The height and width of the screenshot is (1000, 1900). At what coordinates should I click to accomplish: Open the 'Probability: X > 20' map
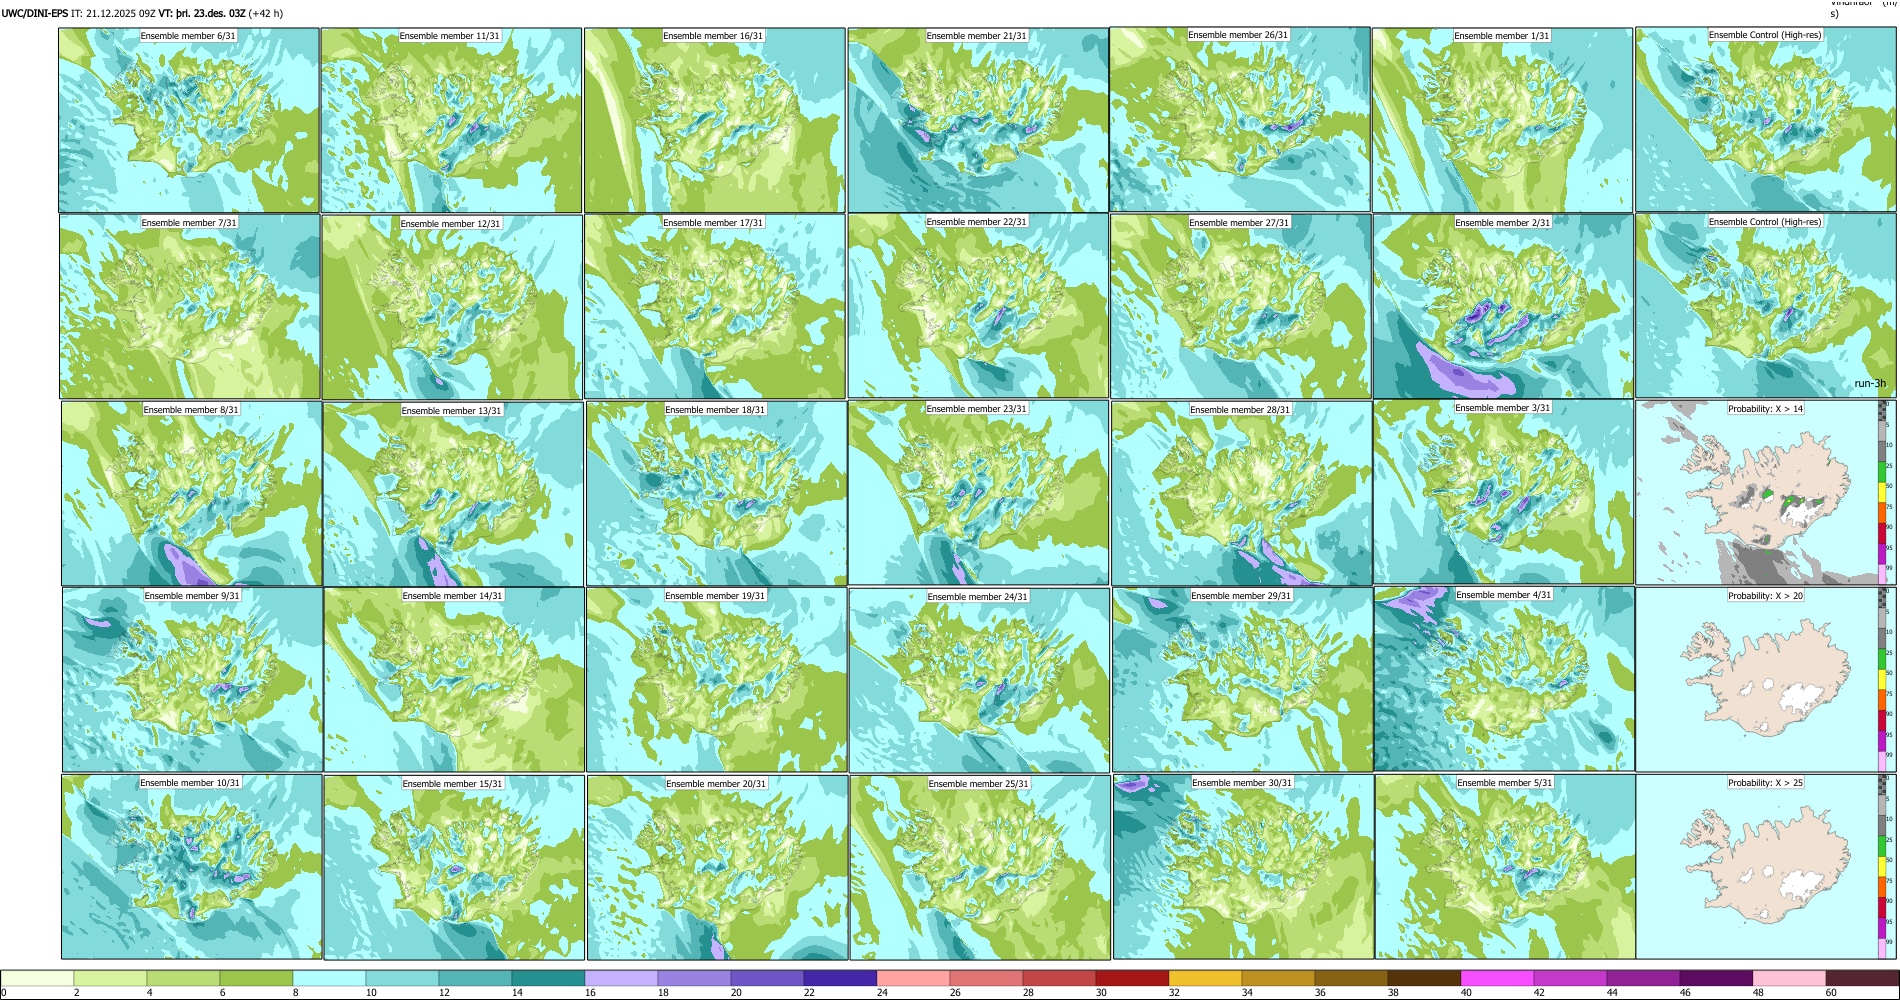[1766, 680]
